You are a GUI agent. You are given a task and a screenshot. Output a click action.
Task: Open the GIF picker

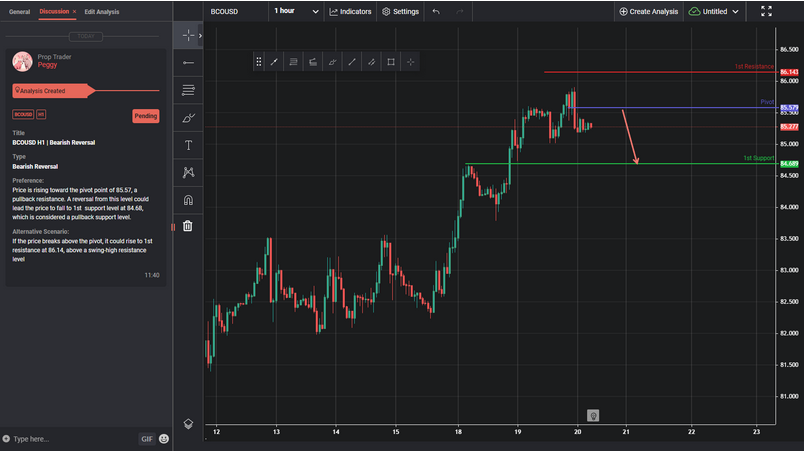pyautogui.click(x=147, y=439)
